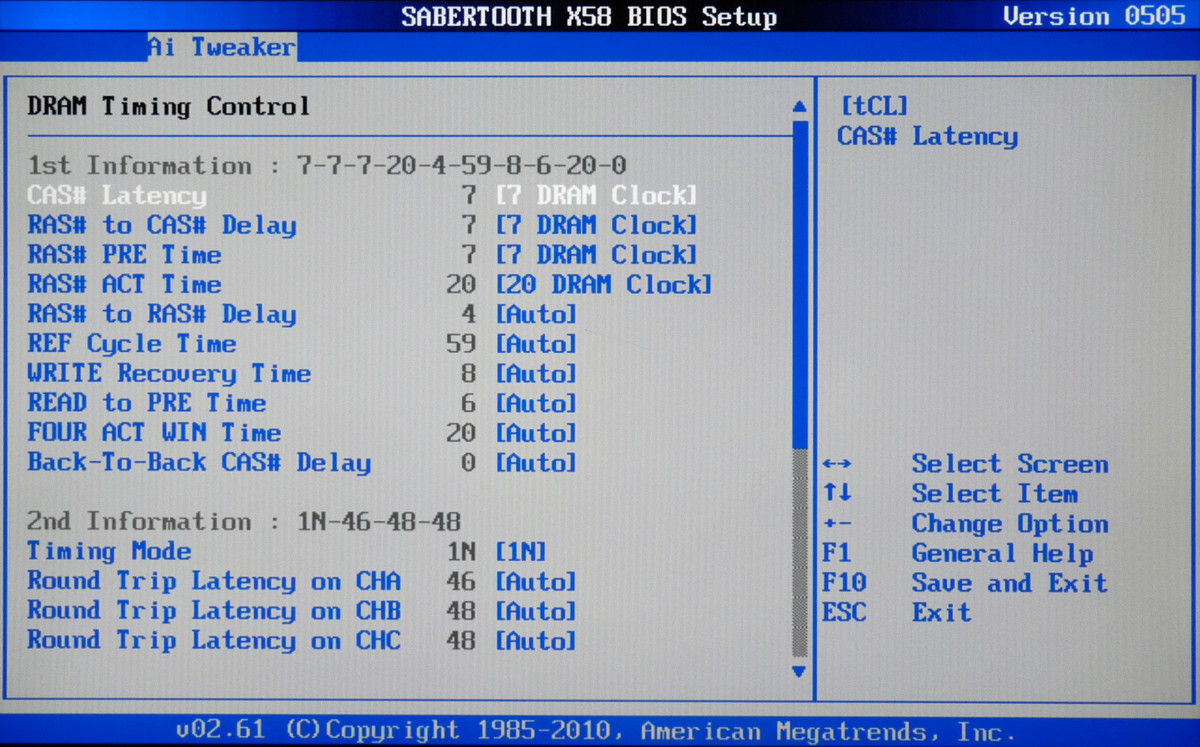Open RAS# ACT Time [20 DRAM Clock] option
This screenshot has height=747, width=1200.
[603, 285]
